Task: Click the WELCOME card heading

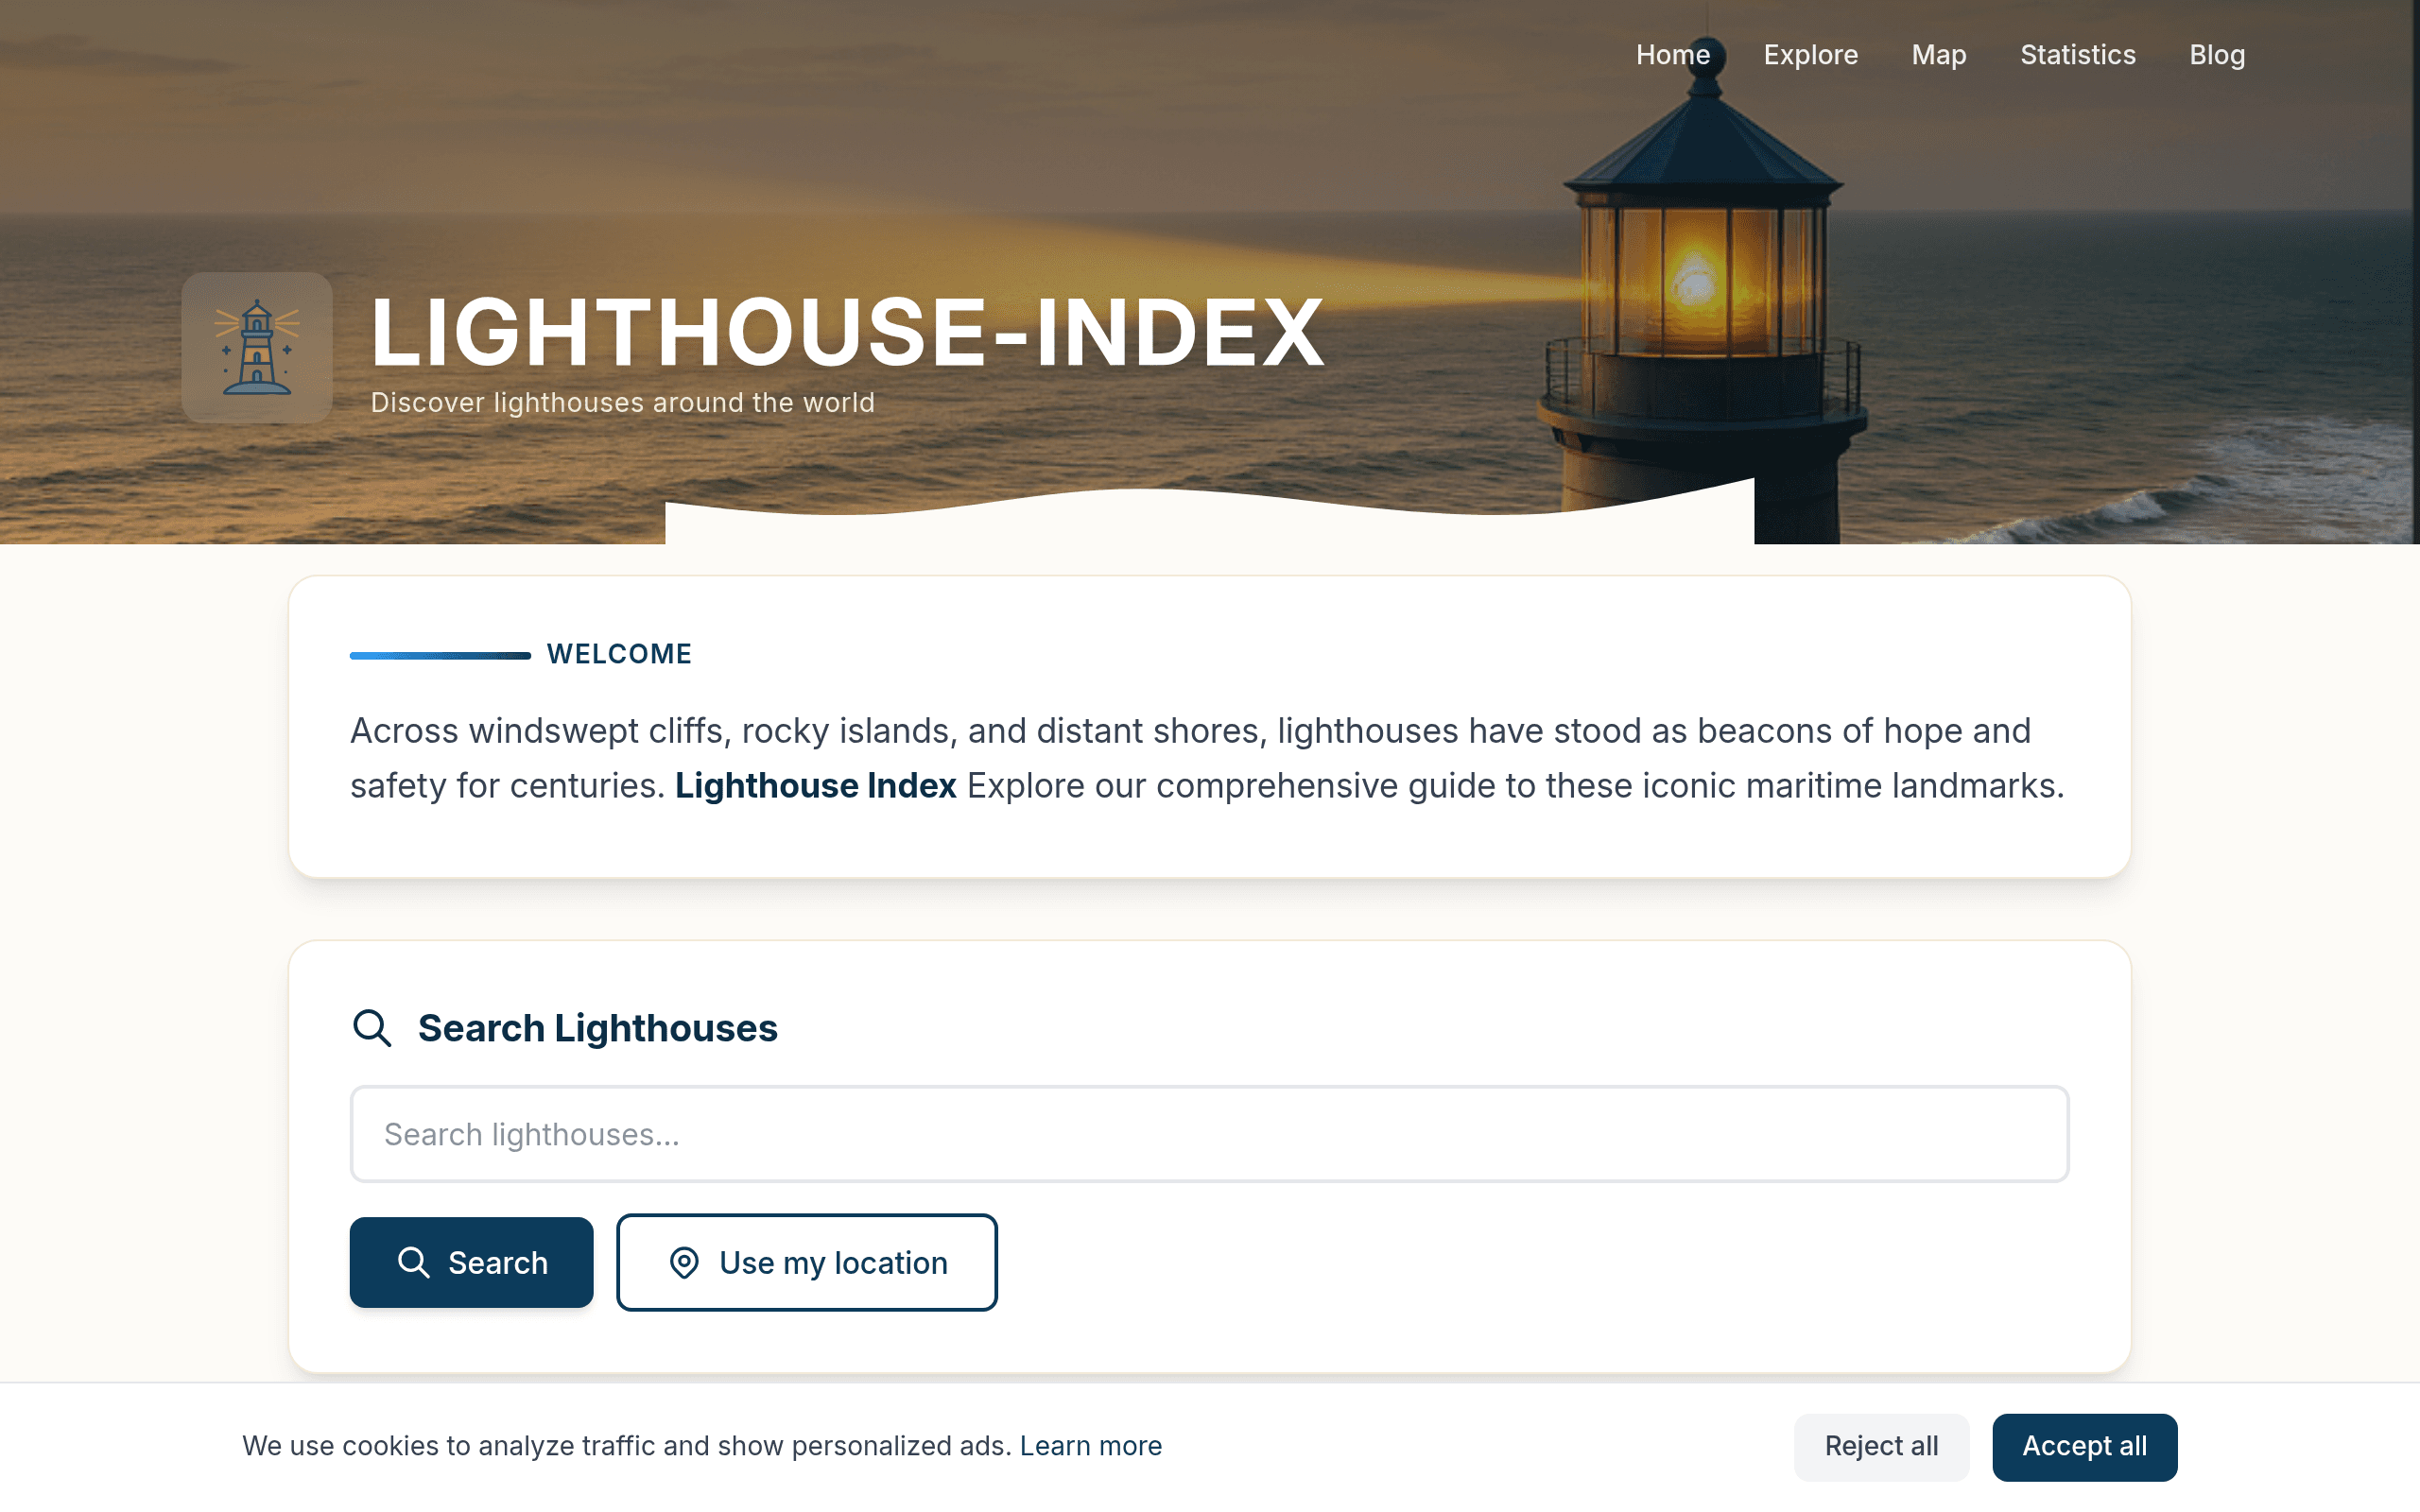Action: (x=619, y=653)
